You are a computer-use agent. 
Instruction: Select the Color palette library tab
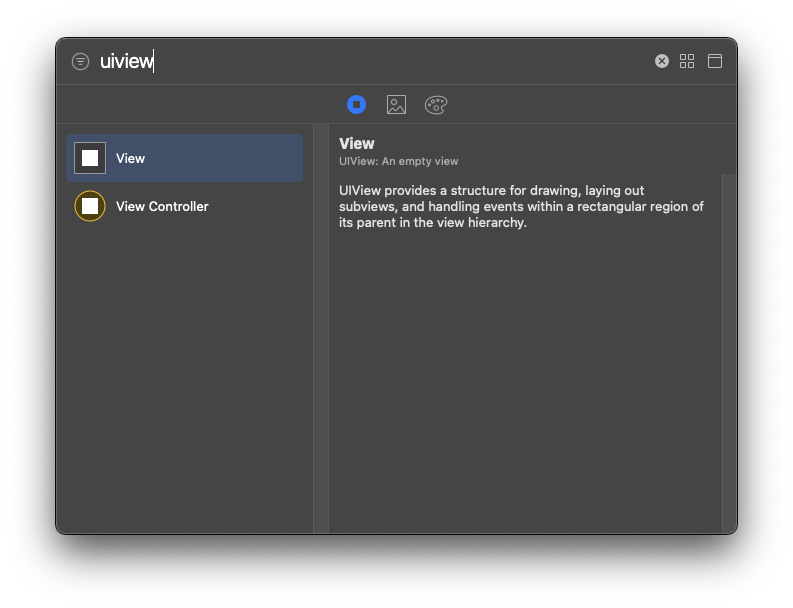coord(436,105)
